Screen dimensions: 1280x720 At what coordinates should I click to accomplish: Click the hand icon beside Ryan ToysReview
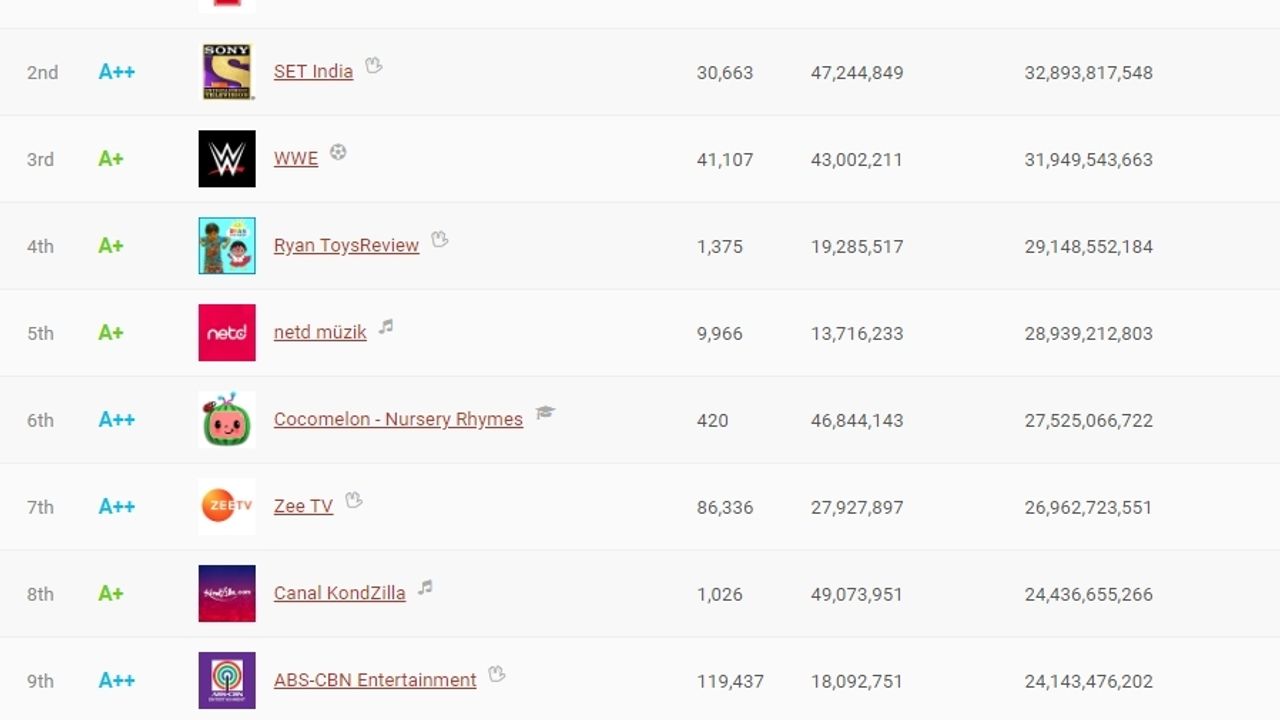click(439, 240)
